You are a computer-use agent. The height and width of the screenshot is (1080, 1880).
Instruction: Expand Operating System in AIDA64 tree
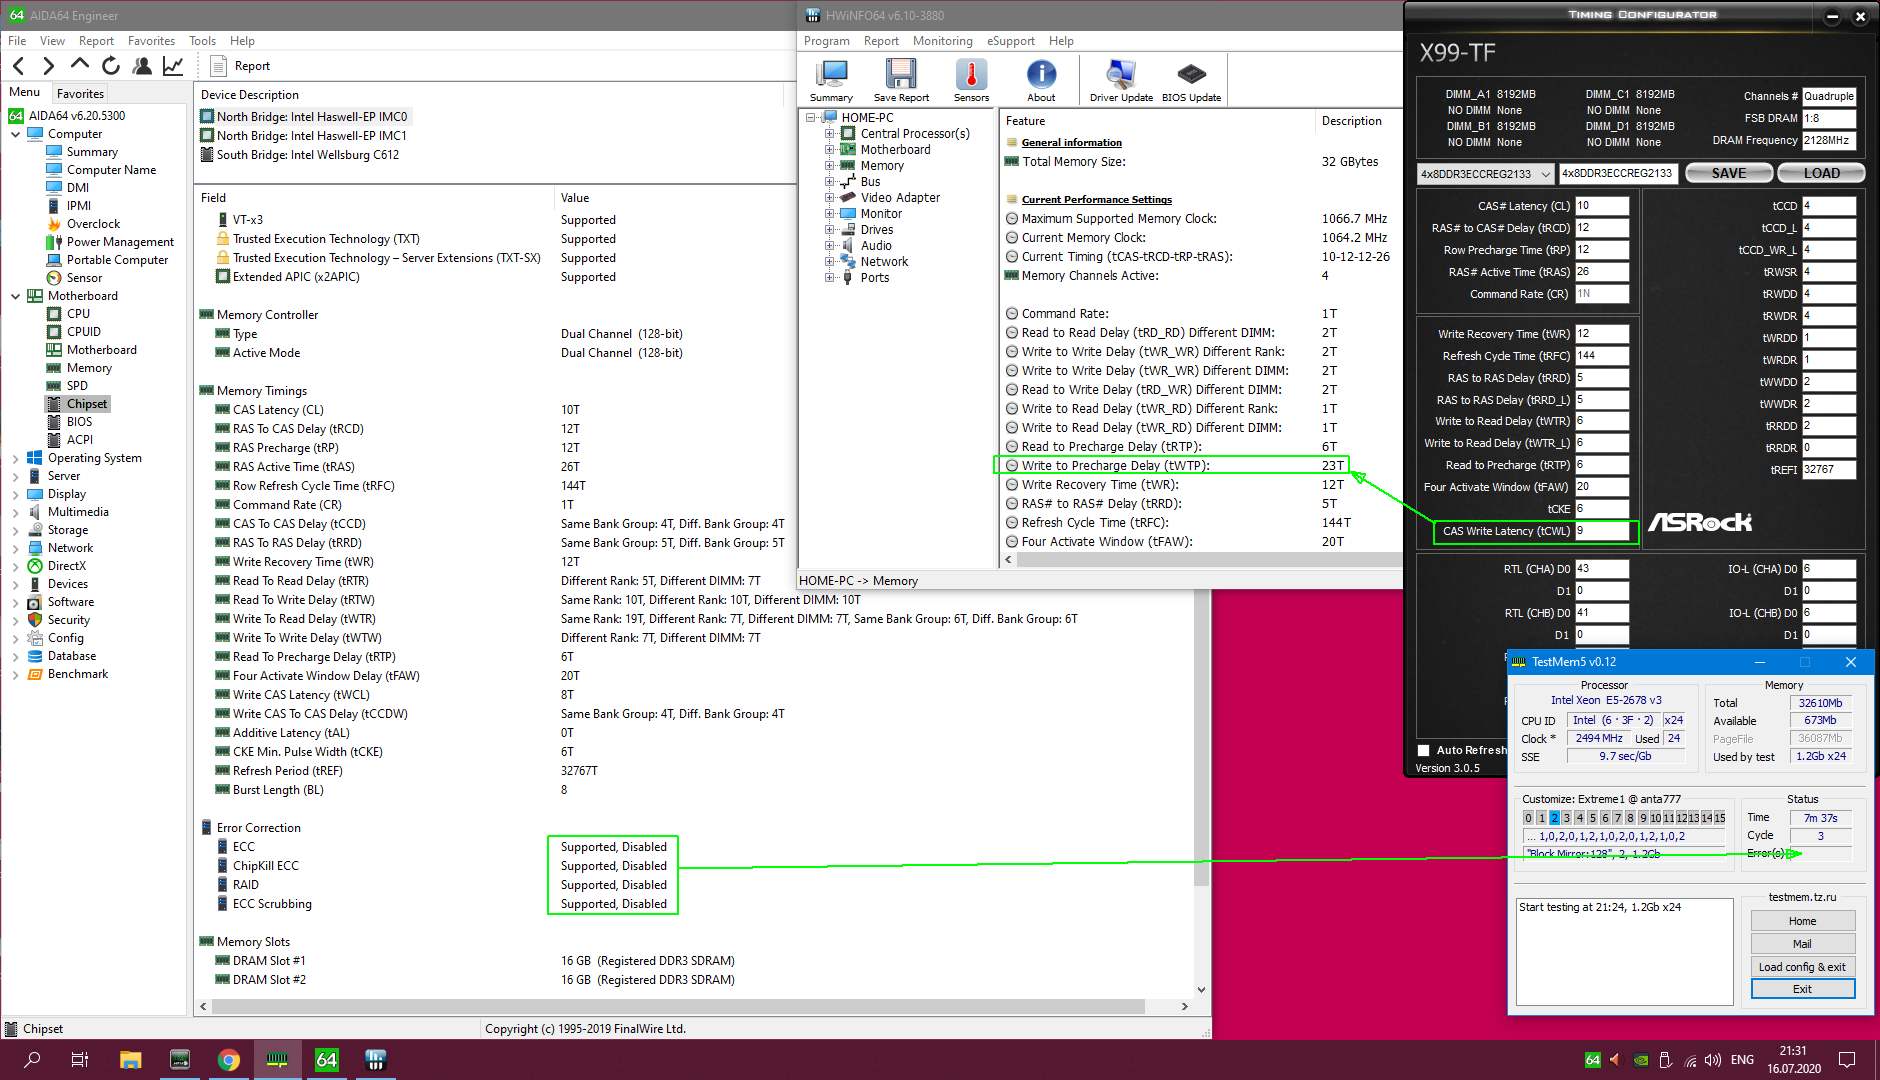tap(15, 458)
